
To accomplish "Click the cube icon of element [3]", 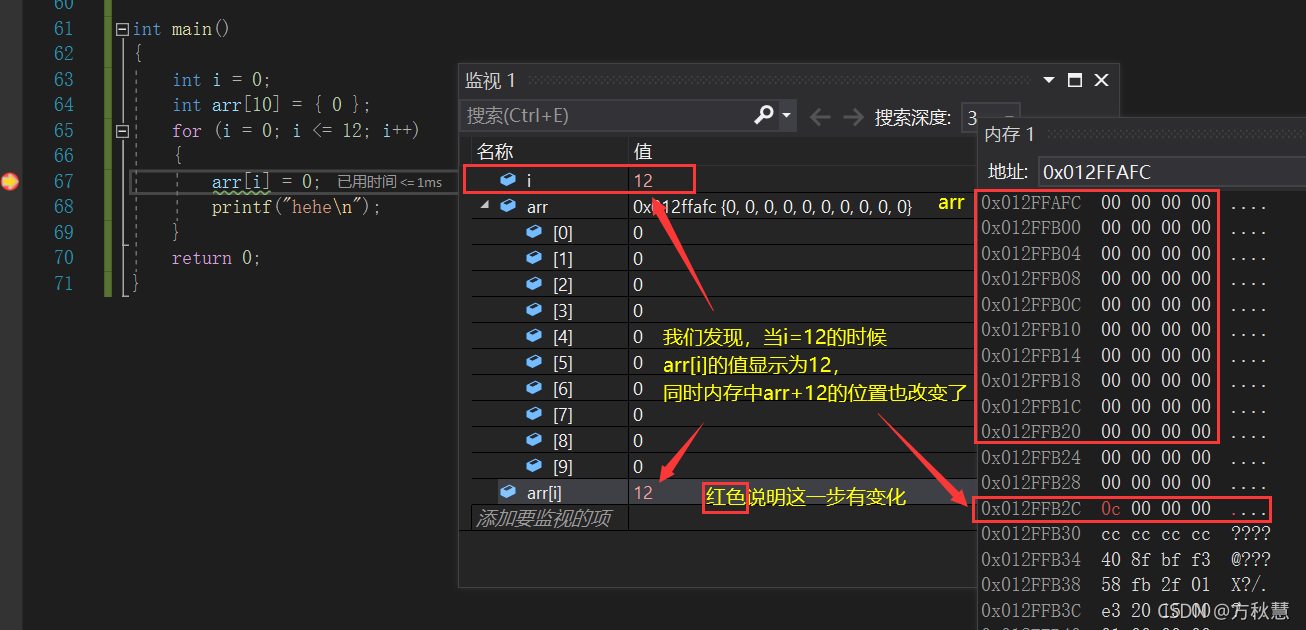I will coord(534,310).
